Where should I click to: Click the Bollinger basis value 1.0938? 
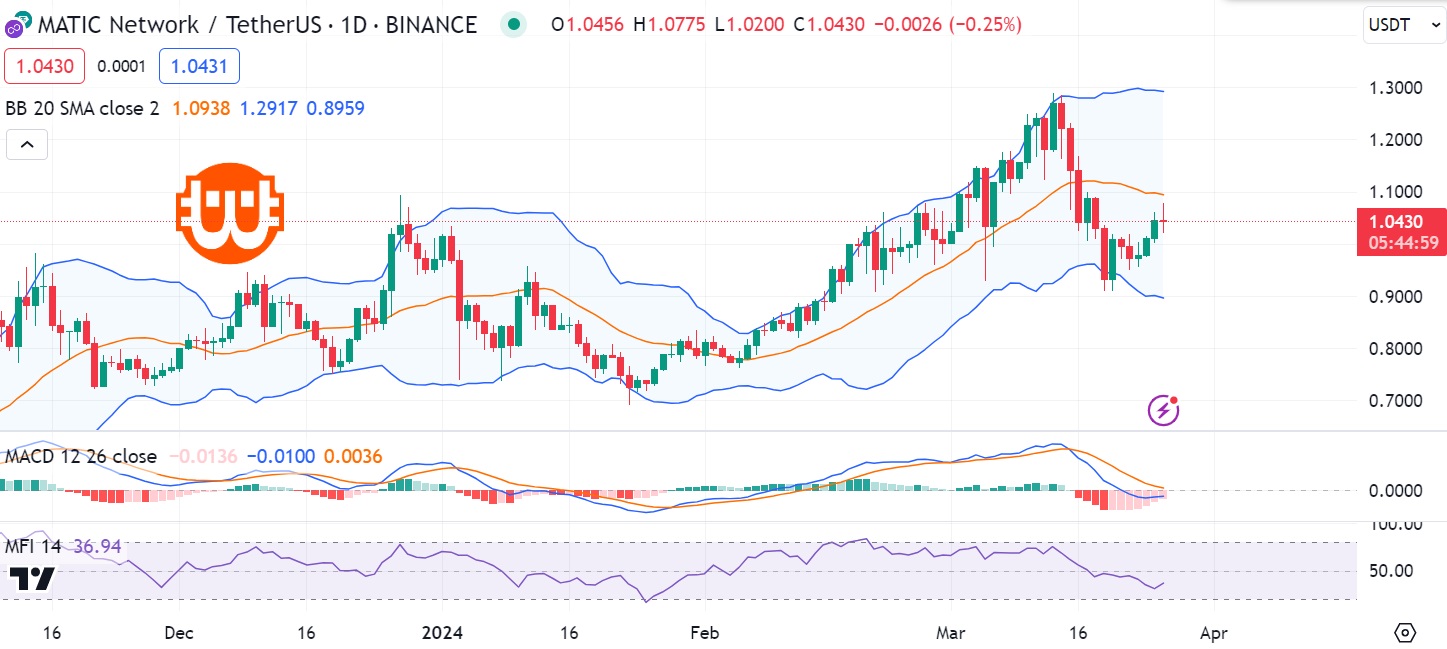200,108
